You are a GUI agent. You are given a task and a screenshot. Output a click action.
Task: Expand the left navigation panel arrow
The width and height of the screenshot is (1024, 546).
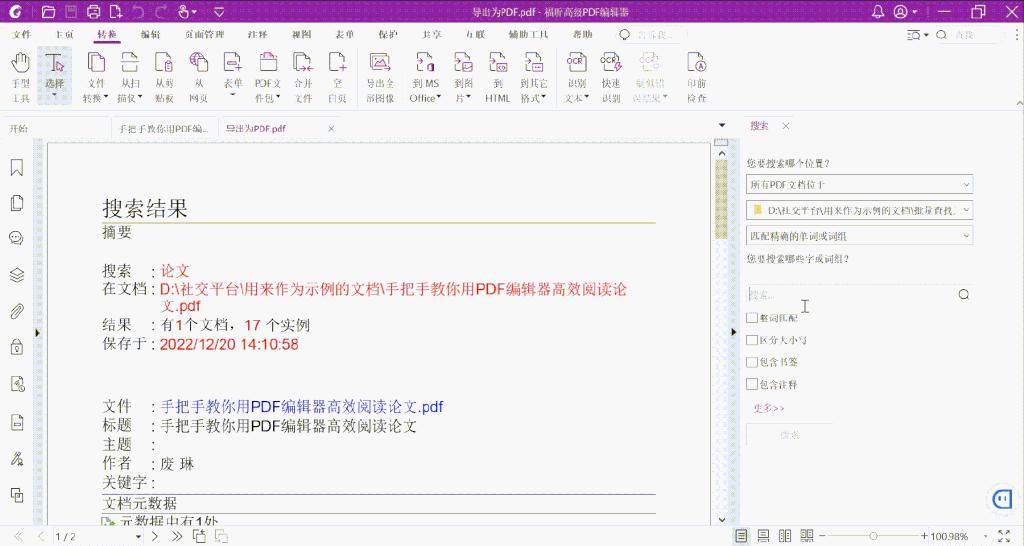[x=37, y=332]
